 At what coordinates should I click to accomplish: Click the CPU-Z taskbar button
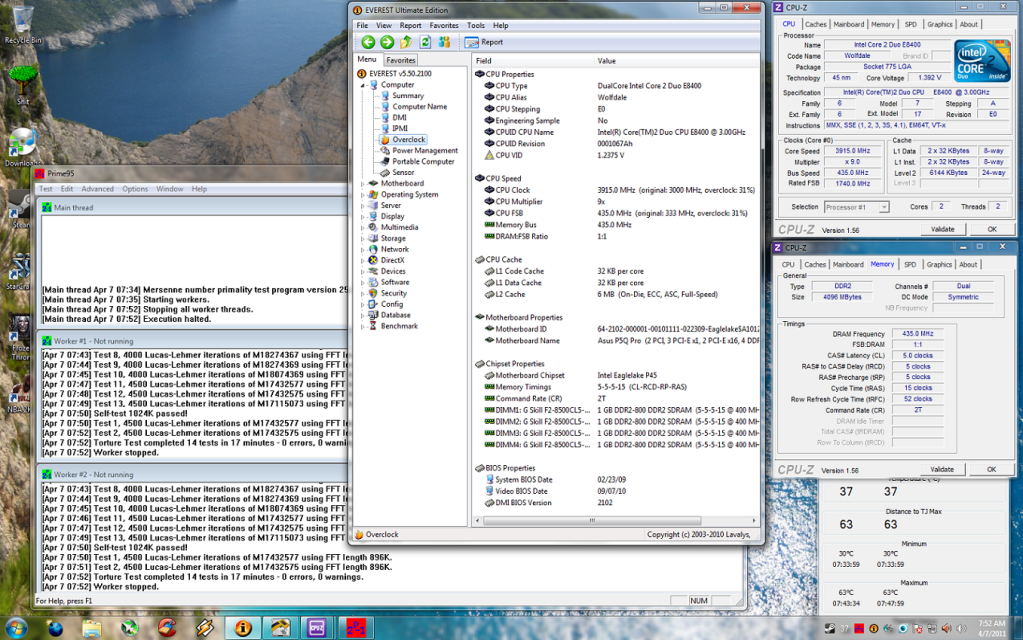[x=316, y=628]
